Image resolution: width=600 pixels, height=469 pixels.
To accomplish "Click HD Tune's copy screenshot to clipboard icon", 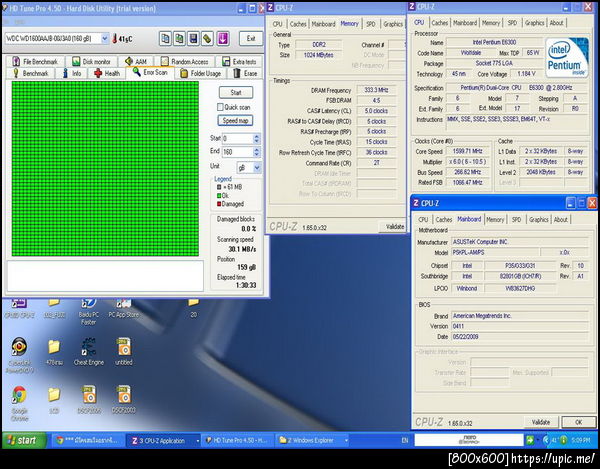I will [x=179, y=38].
